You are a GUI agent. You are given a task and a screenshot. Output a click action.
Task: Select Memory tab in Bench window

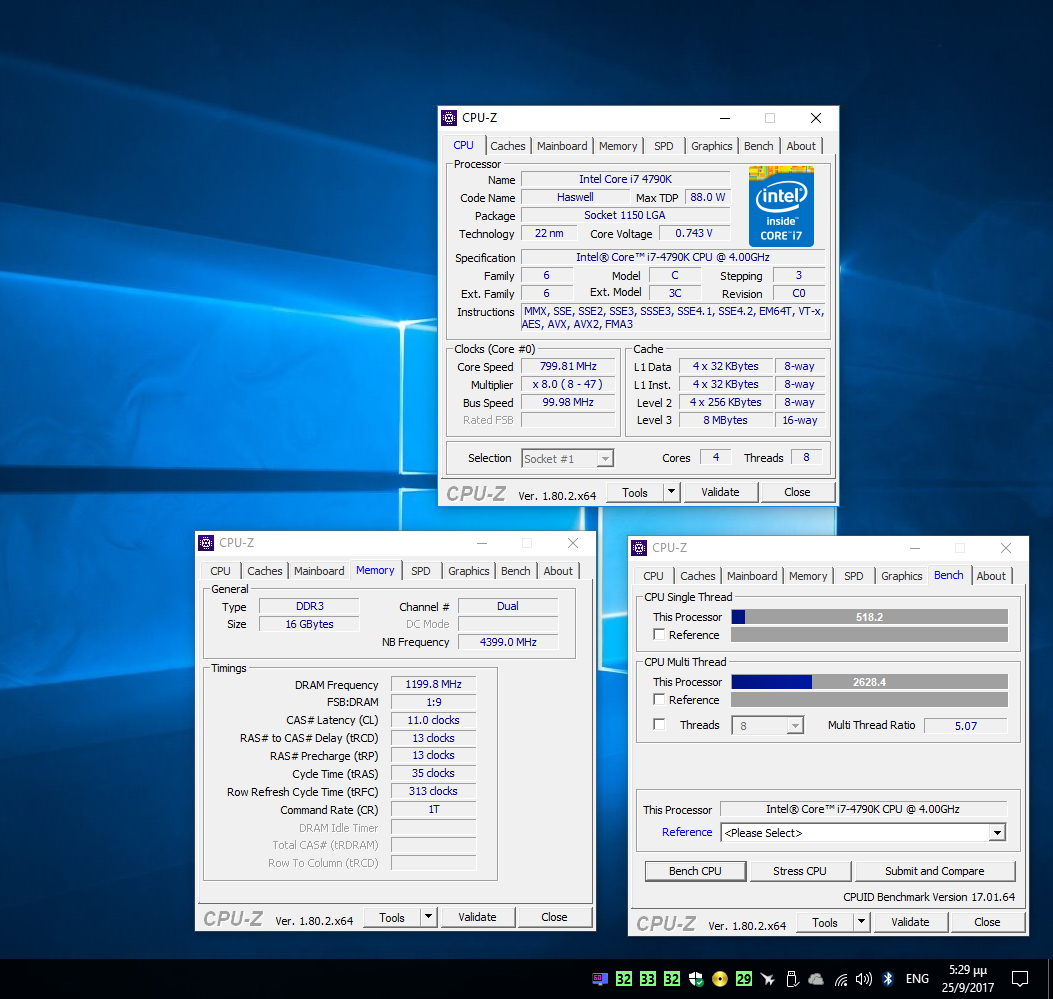(808, 576)
